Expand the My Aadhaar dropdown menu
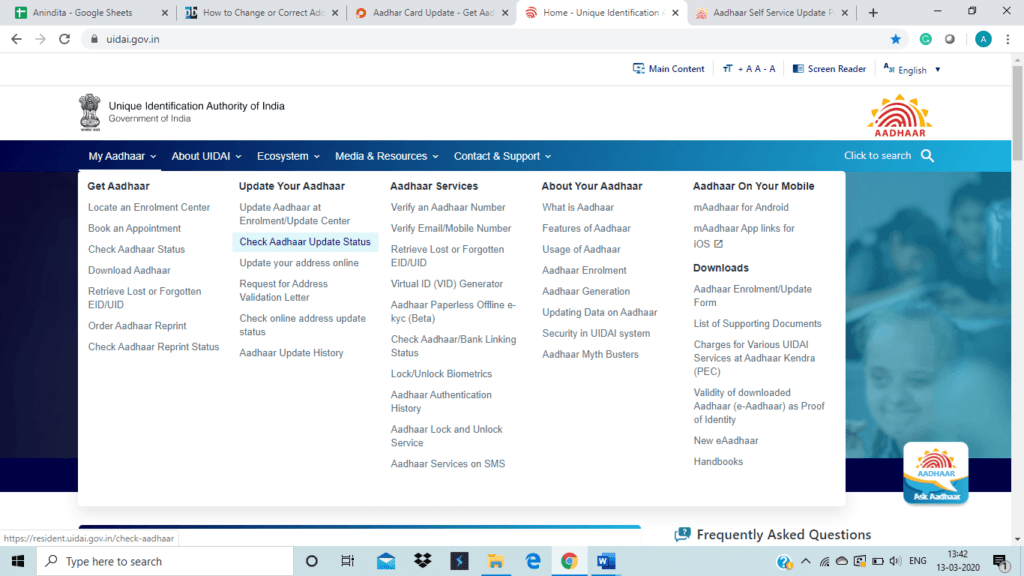Screen dimensions: 1024x576 (122, 156)
